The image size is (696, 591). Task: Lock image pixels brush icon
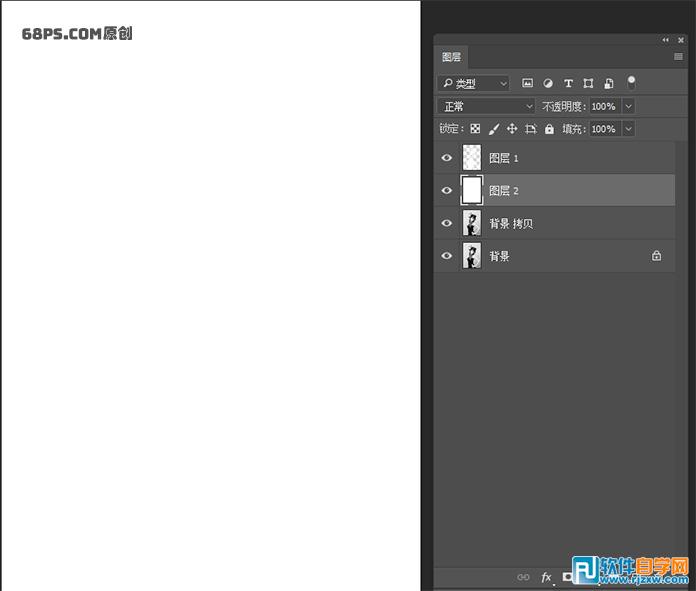[494, 129]
